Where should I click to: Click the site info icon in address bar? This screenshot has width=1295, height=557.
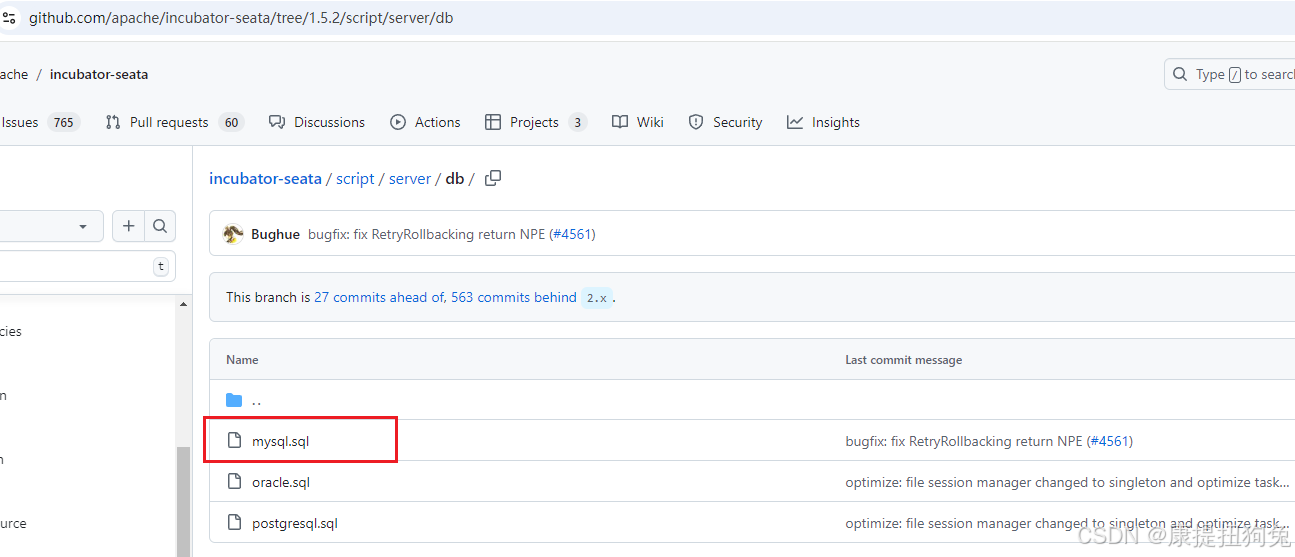point(9,18)
